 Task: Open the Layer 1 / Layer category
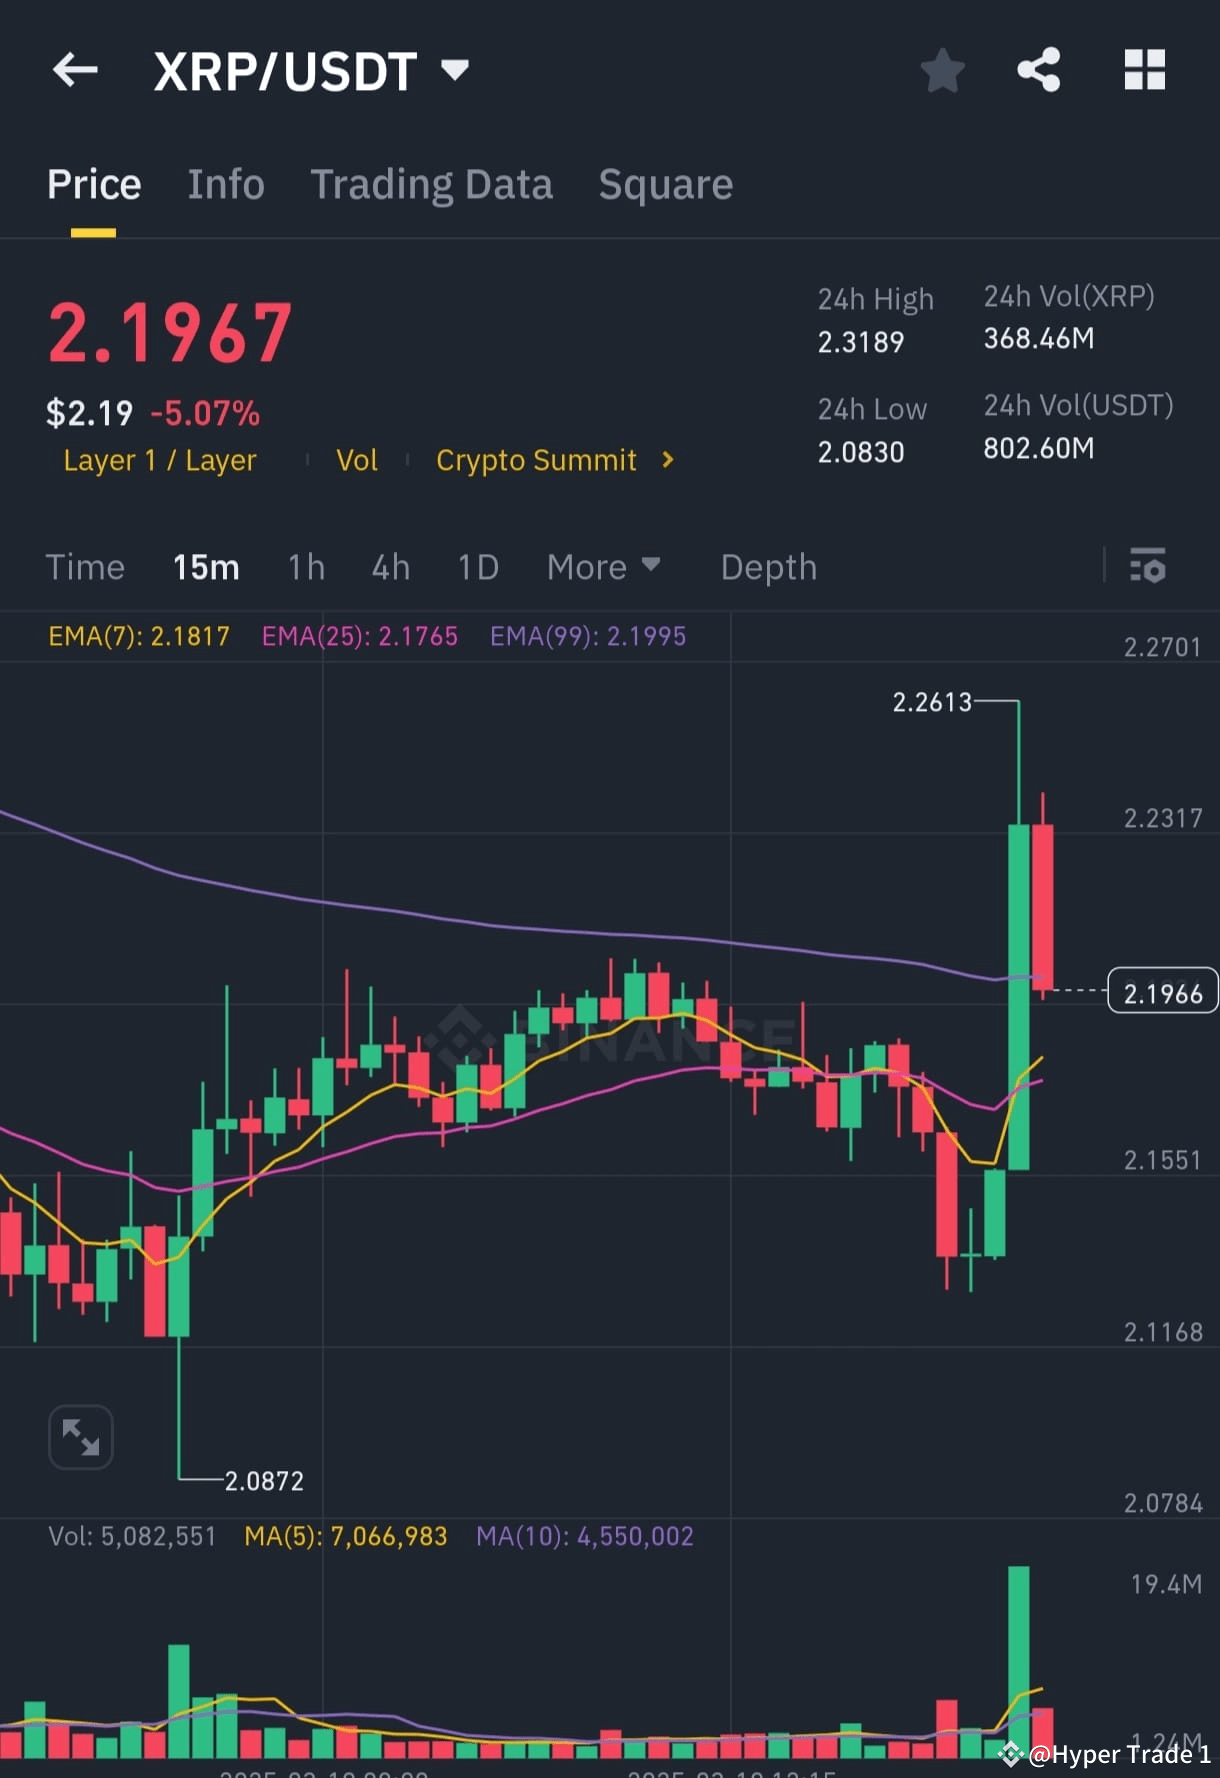click(x=159, y=461)
